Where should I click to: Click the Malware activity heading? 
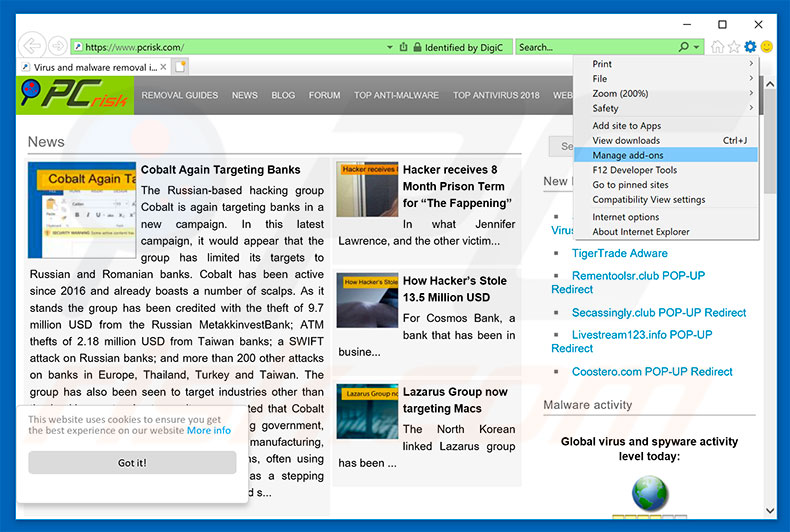587,405
